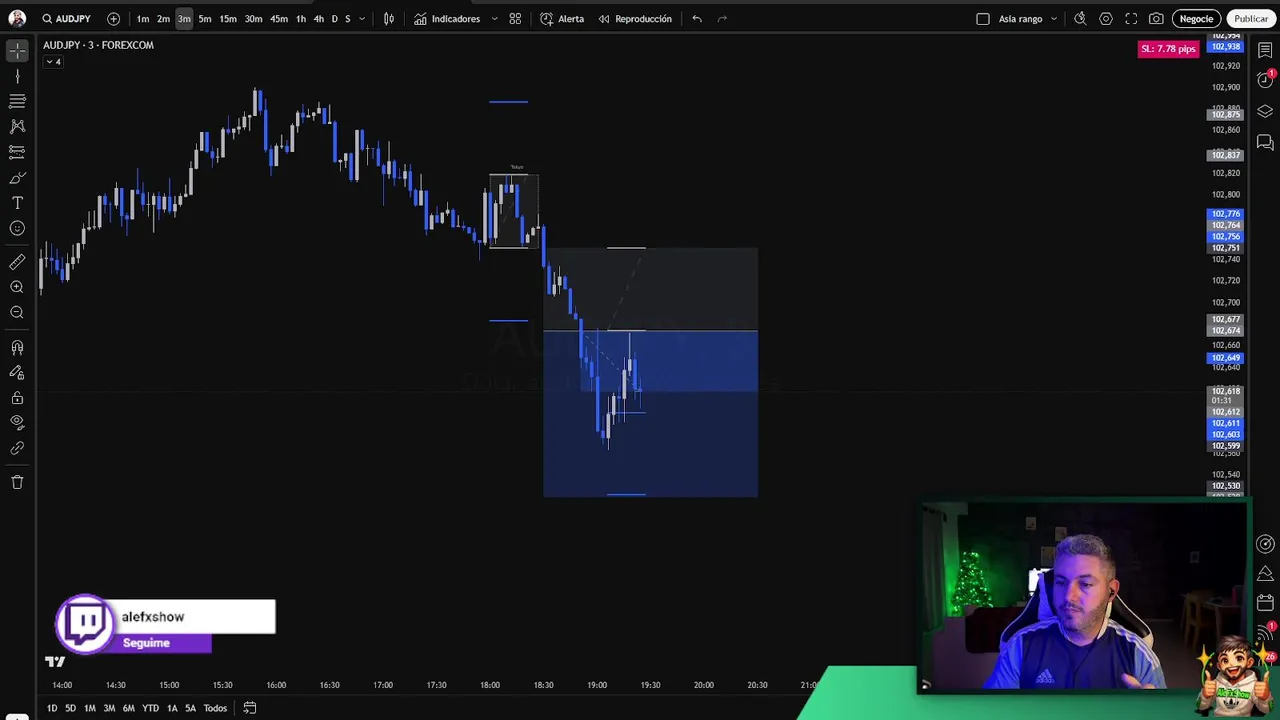The image size is (1280, 720).
Task: Set chart range to 5D
Action: 70,708
